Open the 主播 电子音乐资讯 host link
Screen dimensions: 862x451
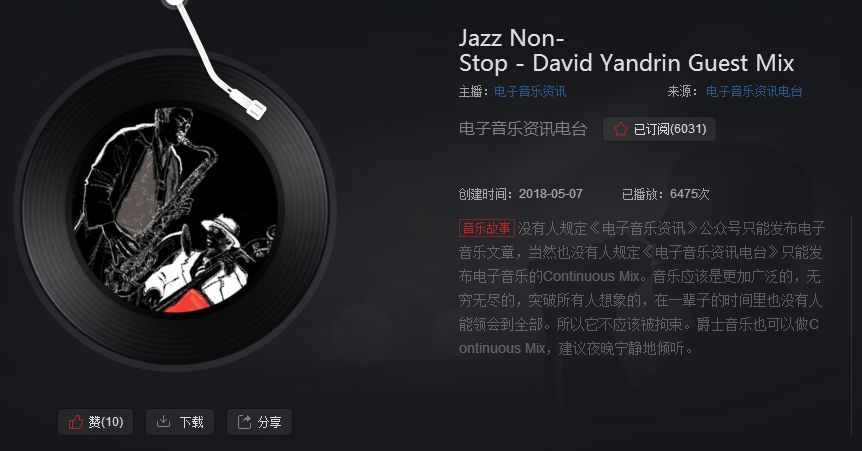[x=530, y=91]
